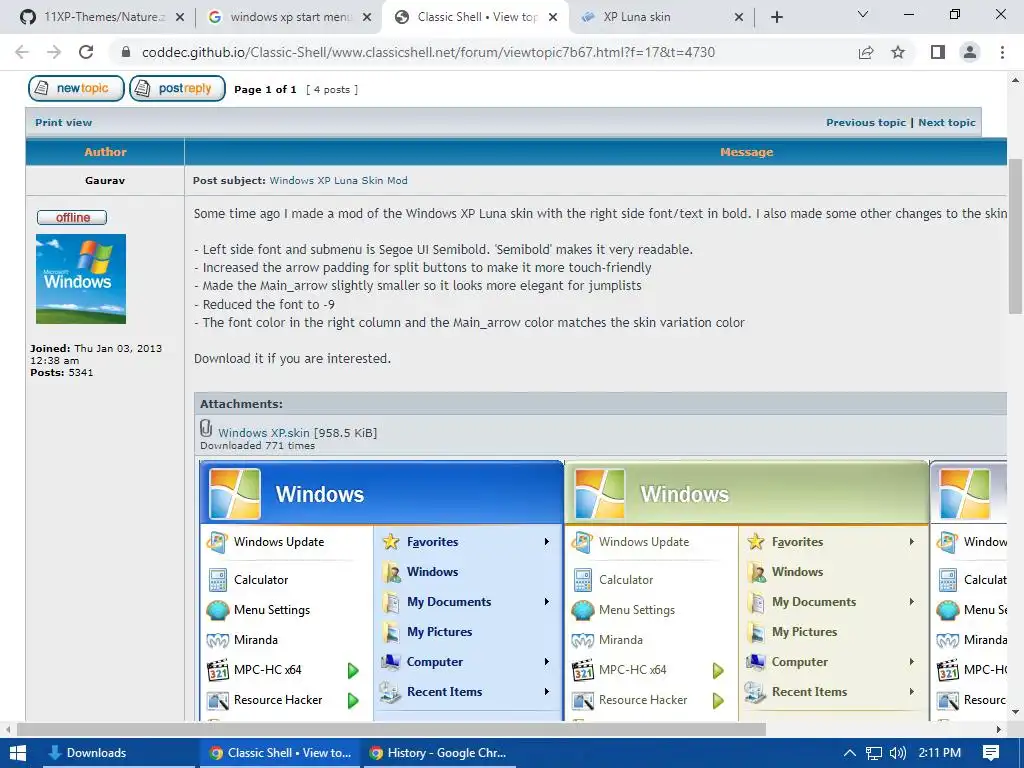This screenshot has width=1024, height=768.
Task: Close the windows xp start menu tab
Action: click(367, 17)
